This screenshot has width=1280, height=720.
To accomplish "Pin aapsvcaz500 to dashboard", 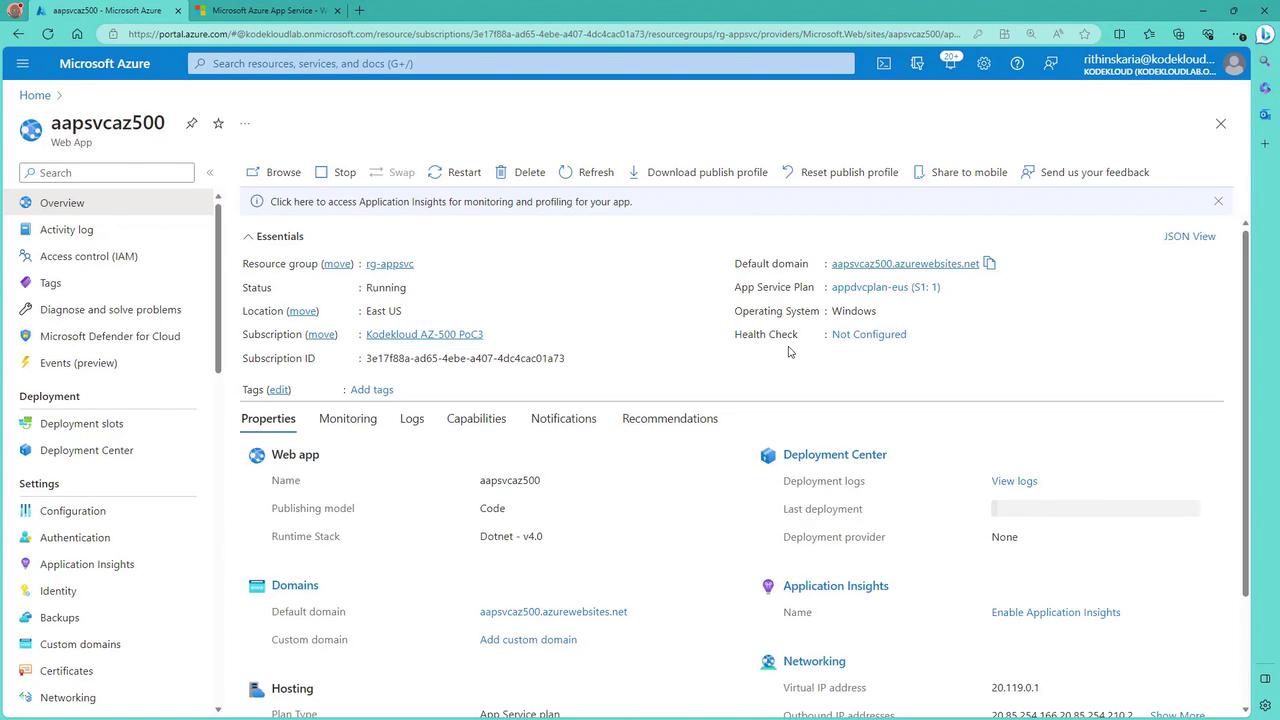I will [191, 123].
